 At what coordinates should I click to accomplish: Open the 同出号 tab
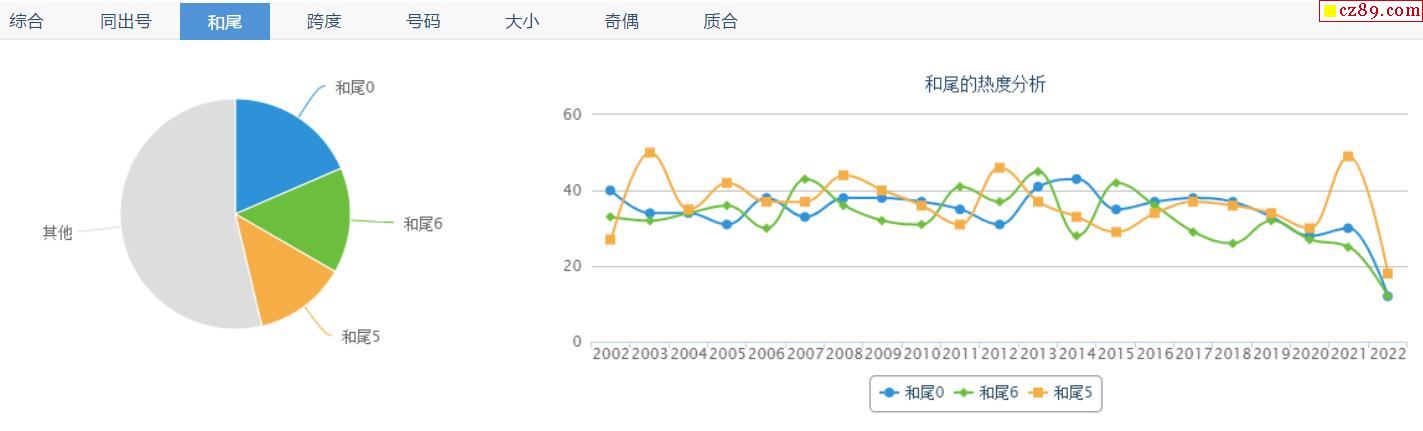tap(125, 21)
